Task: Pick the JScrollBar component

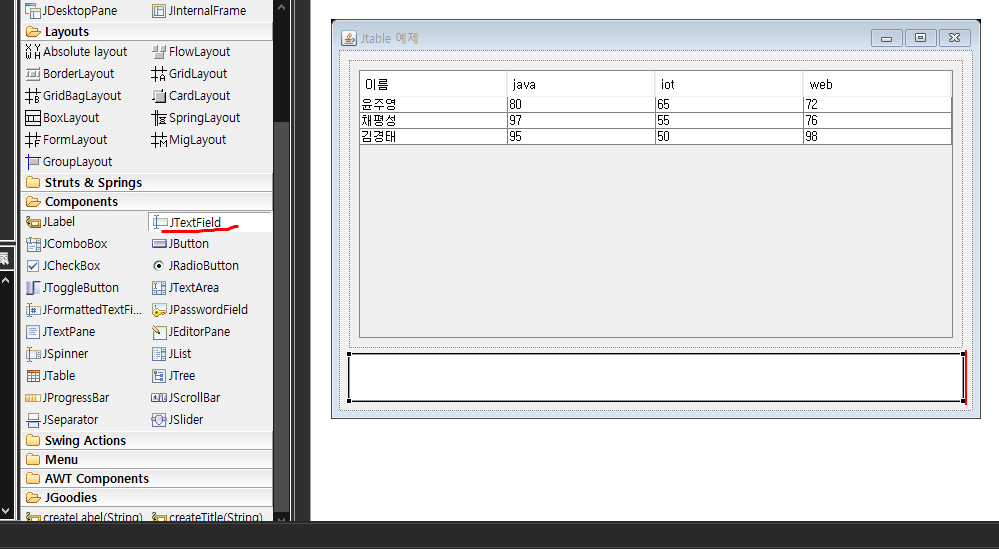Action: click(185, 398)
